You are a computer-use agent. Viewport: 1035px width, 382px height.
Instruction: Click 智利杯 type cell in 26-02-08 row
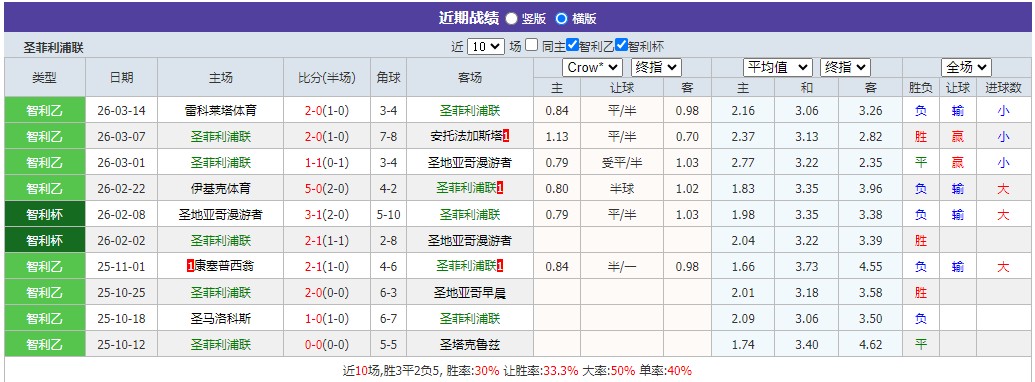45,214
